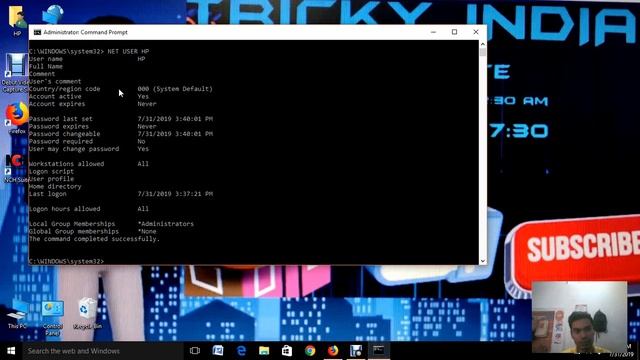Close the Command Prompt window
The height and width of the screenshot is (360, 640).
[x=476, y=32]
